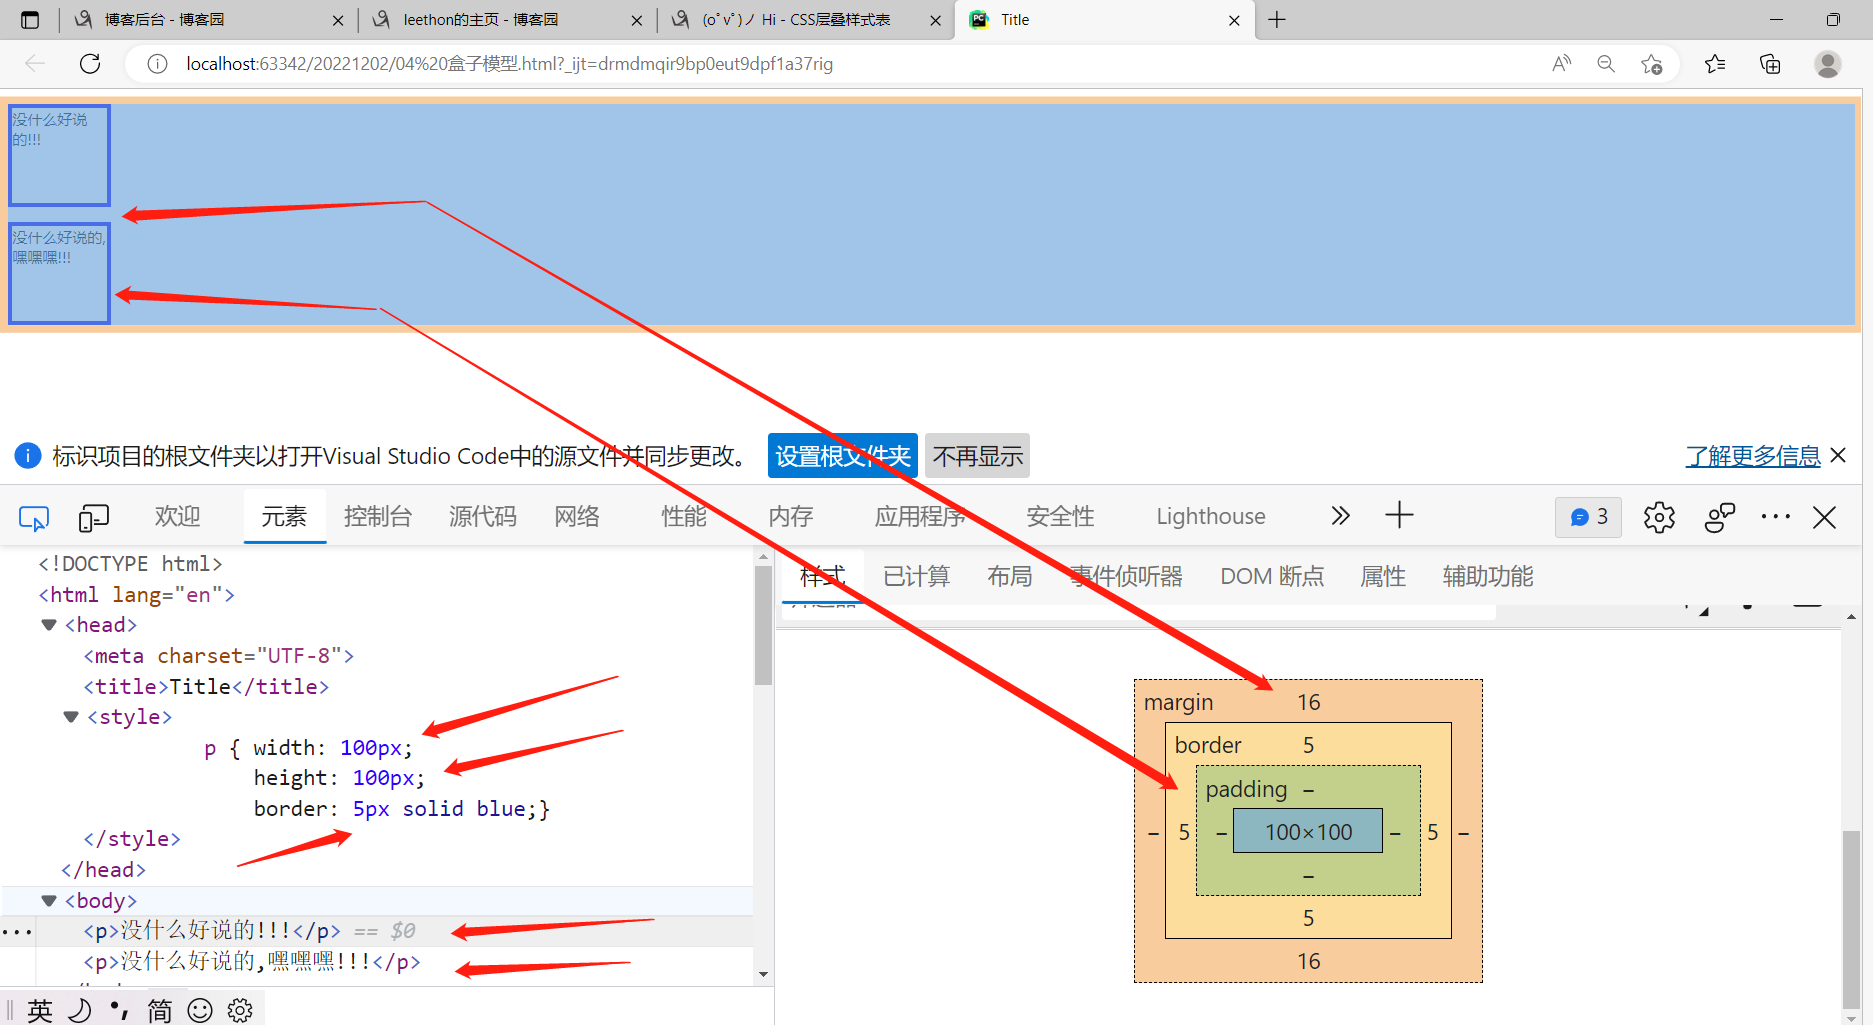
Task: Click the 100×100 content box in box model
Action: tap(1308, 831)
